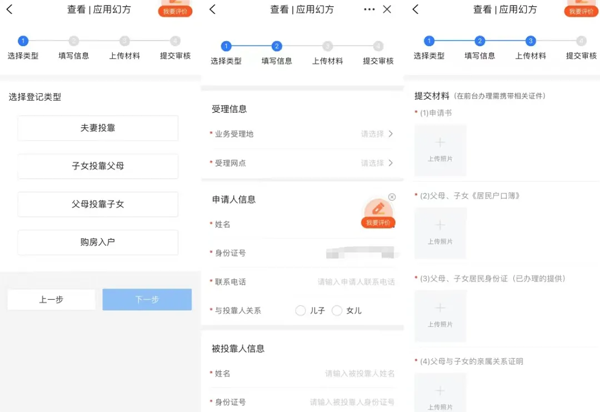
Task: Go back using arrow on 选择登记类型 screen
Action: point(10,9)
